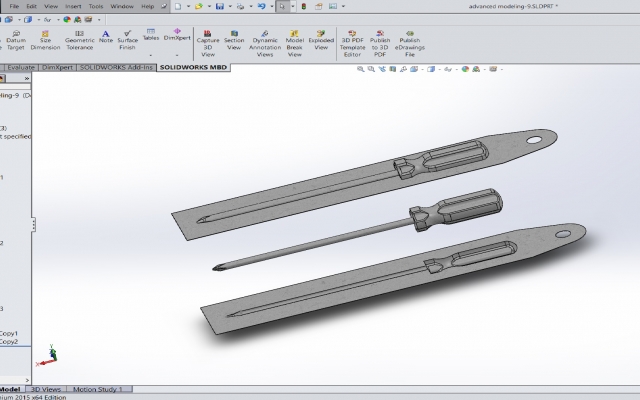The height and width of the screenshot is (400, 640).
Task: Open File Properties icon beside traffic light
Action: (x=318, y=6)
